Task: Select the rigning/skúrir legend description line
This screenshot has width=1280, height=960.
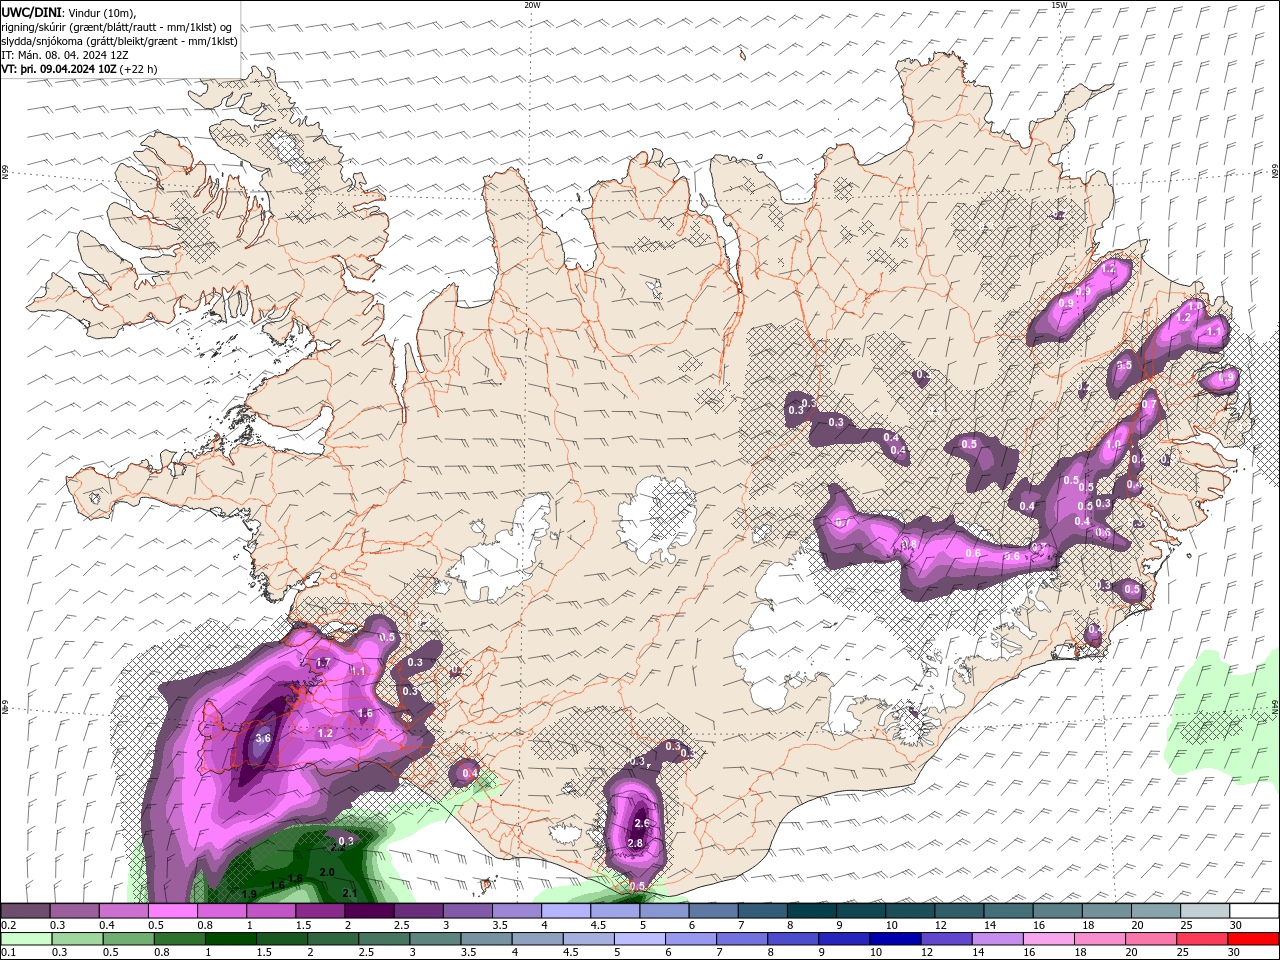Action: (117, 26)
